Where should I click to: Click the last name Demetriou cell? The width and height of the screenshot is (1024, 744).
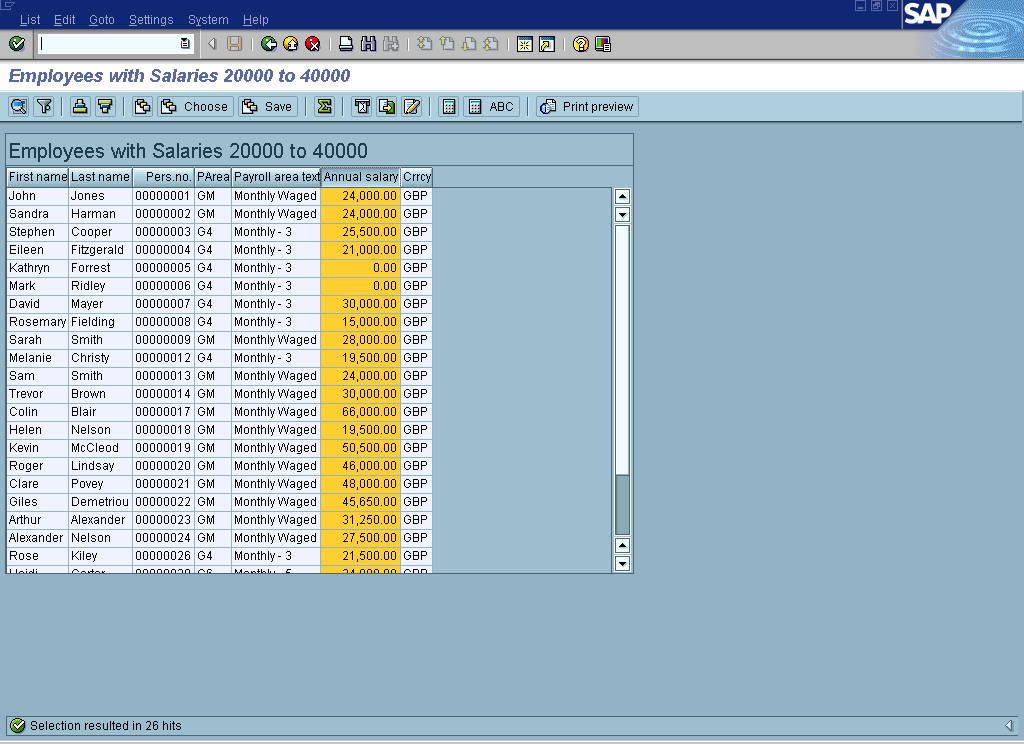(101, 502)
